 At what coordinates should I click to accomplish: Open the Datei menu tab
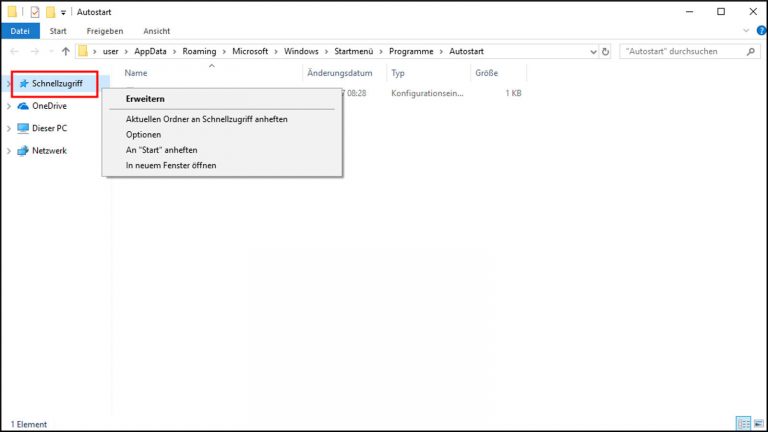click(20, 31)
